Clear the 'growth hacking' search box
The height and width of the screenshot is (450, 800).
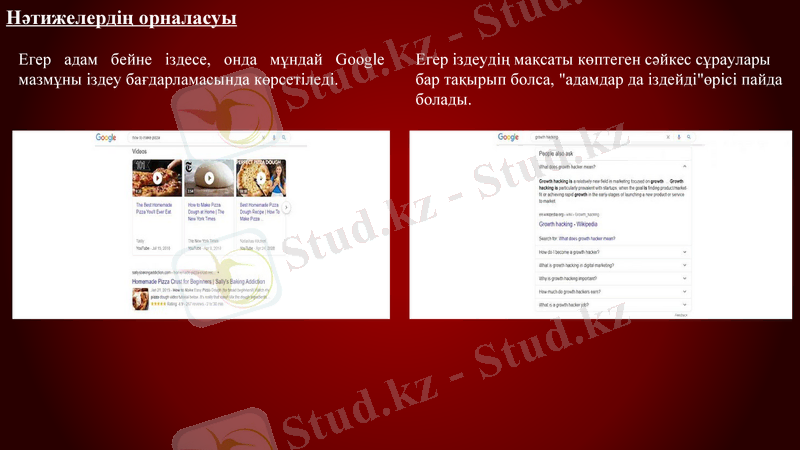tap(668, 137)
